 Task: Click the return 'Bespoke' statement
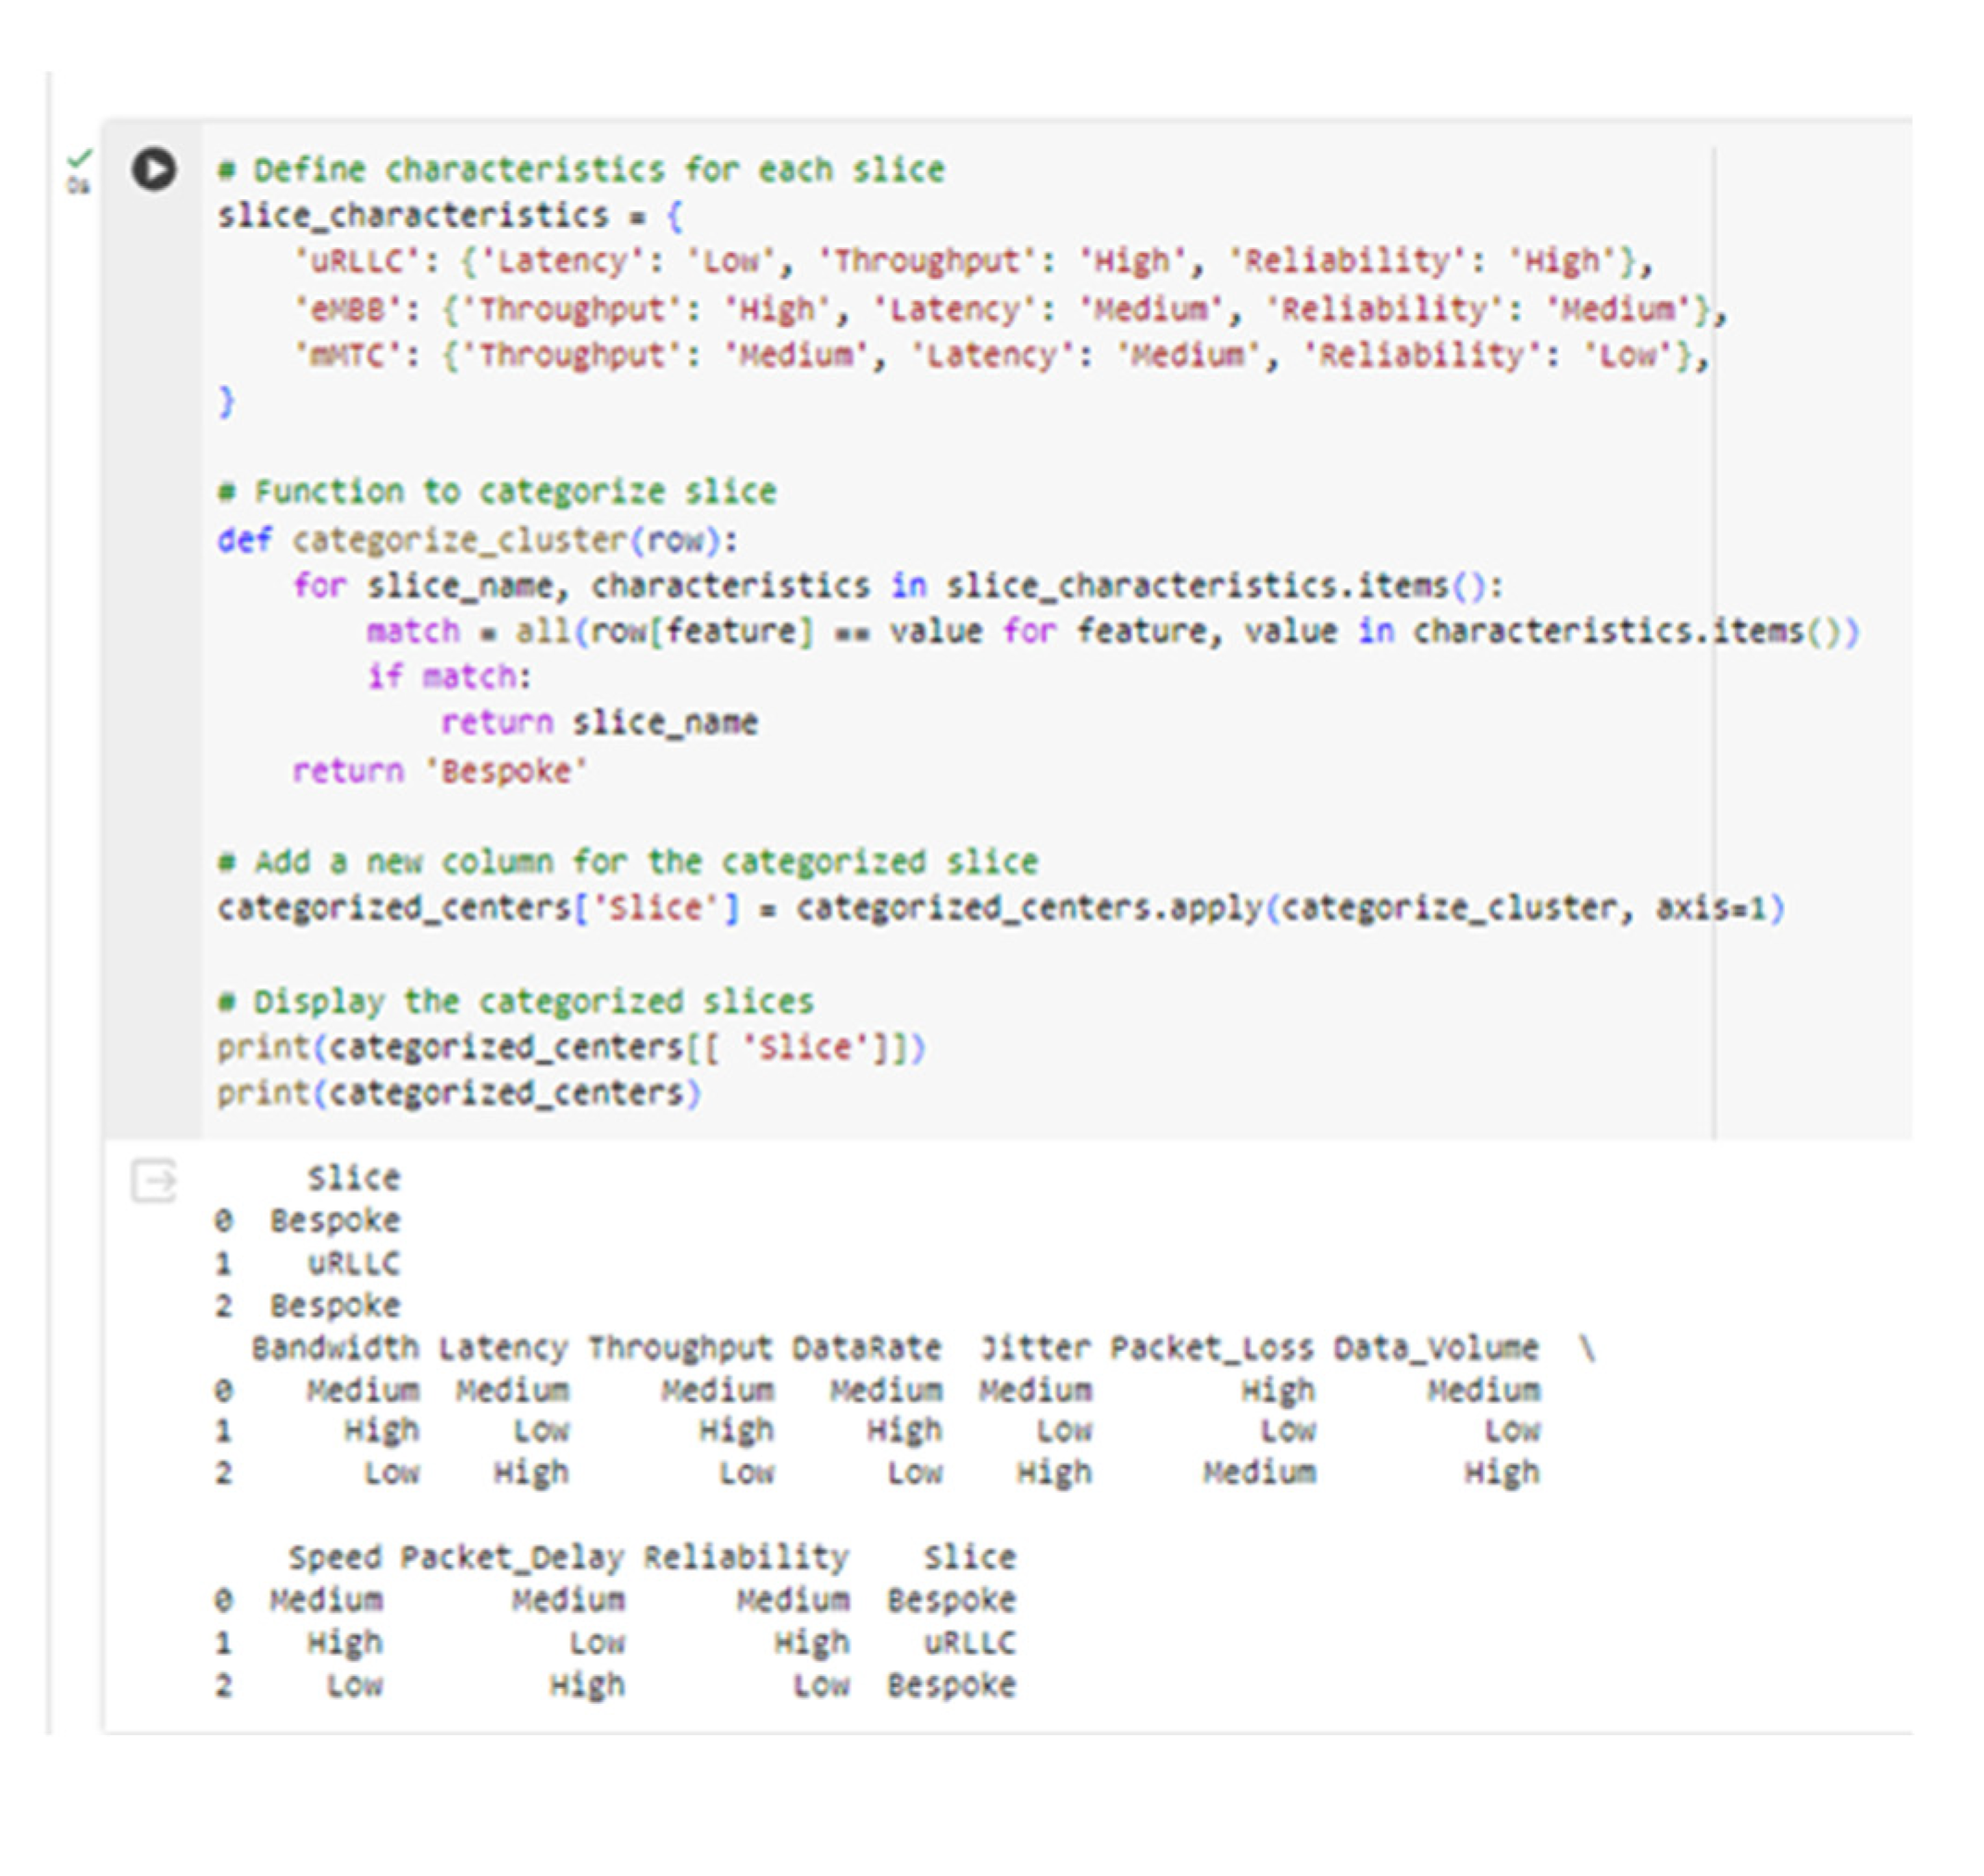(x=440, y=771)
